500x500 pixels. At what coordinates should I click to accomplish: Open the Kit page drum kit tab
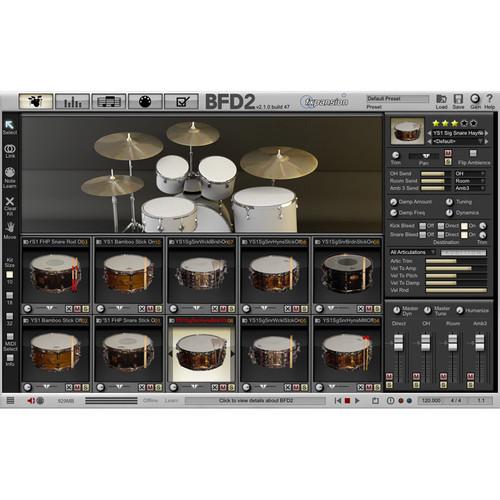point(36,101)
